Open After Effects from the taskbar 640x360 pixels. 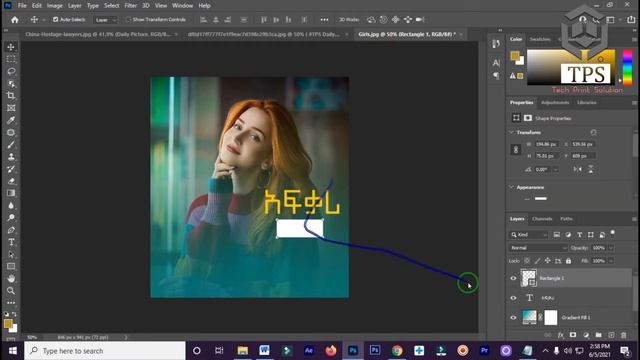[309, 351]
